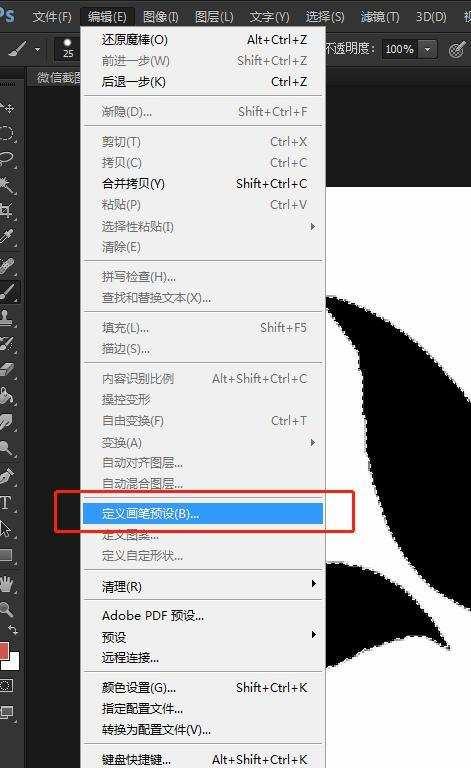Select the Crop tool
471x768 pixels.
6,211
